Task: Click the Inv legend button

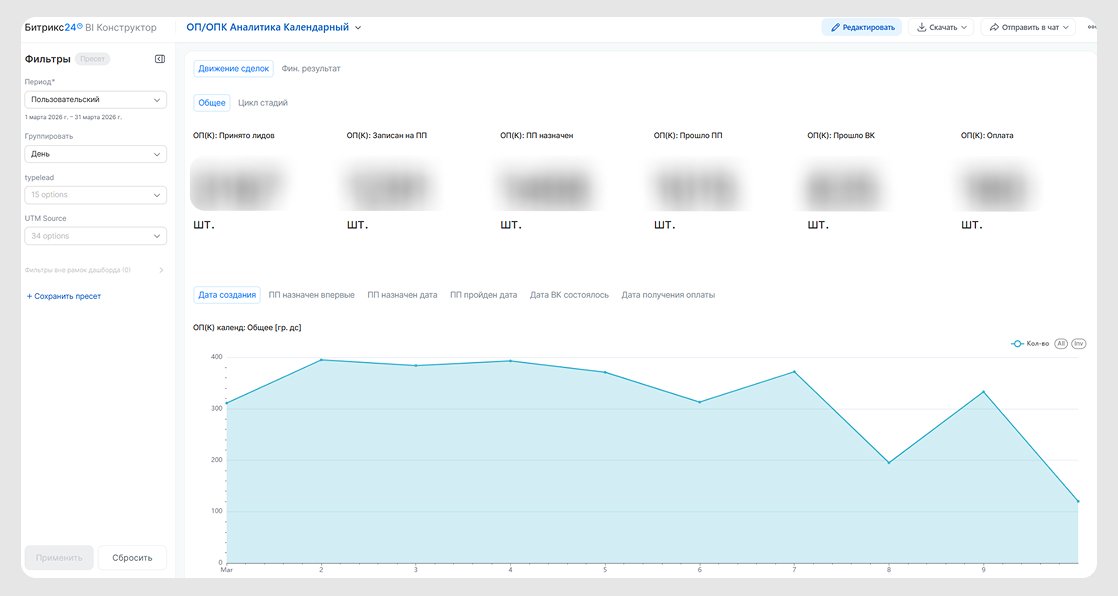Action: coord(1079,344)
